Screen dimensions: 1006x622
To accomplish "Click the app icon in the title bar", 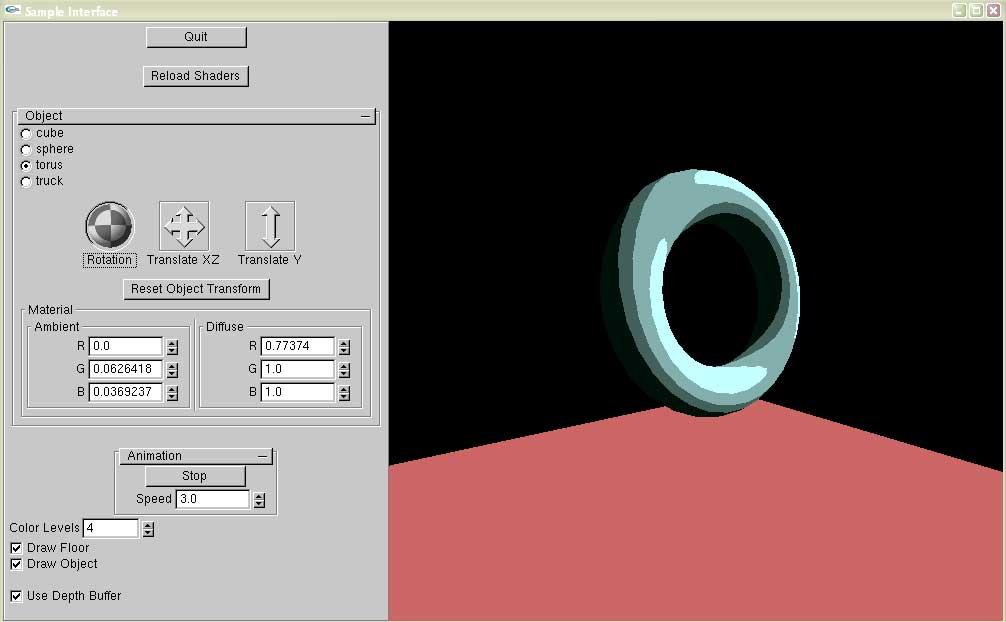I will tap(12, 11).
